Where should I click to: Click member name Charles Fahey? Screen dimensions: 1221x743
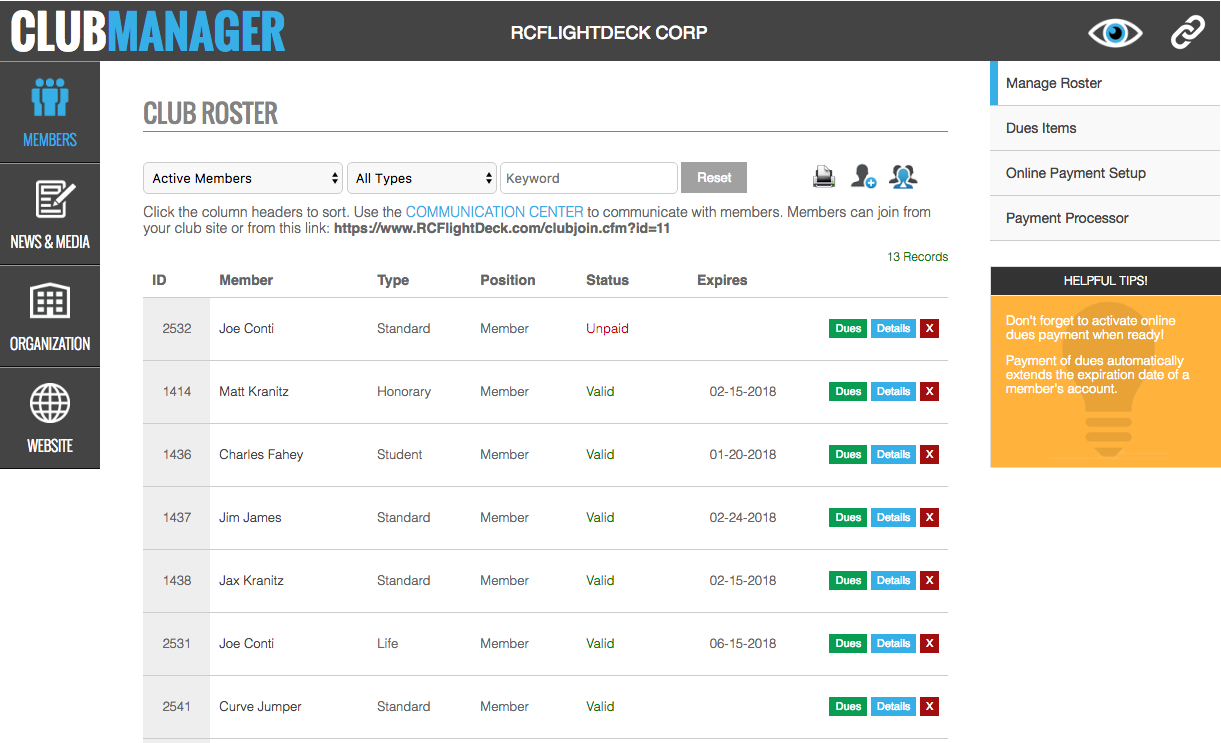[261, 454]
